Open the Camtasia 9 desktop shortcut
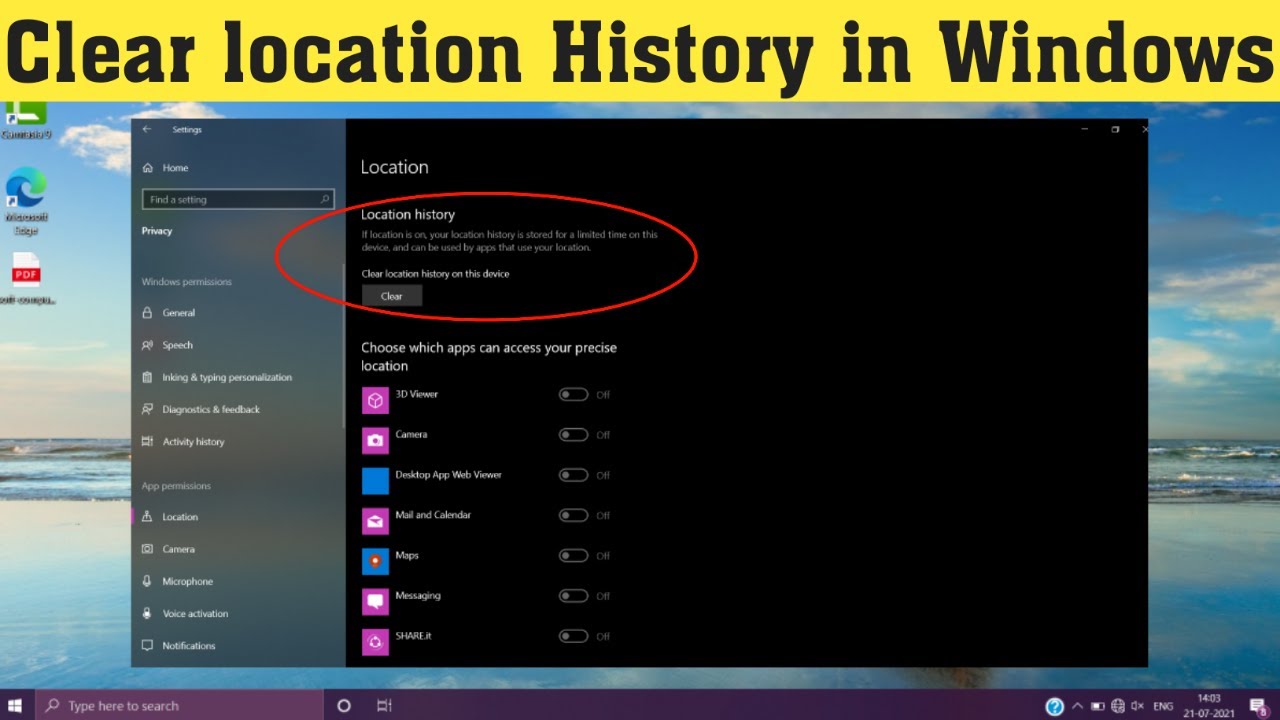The width and height of the screenshot is (1280, 720). (26, 120)
